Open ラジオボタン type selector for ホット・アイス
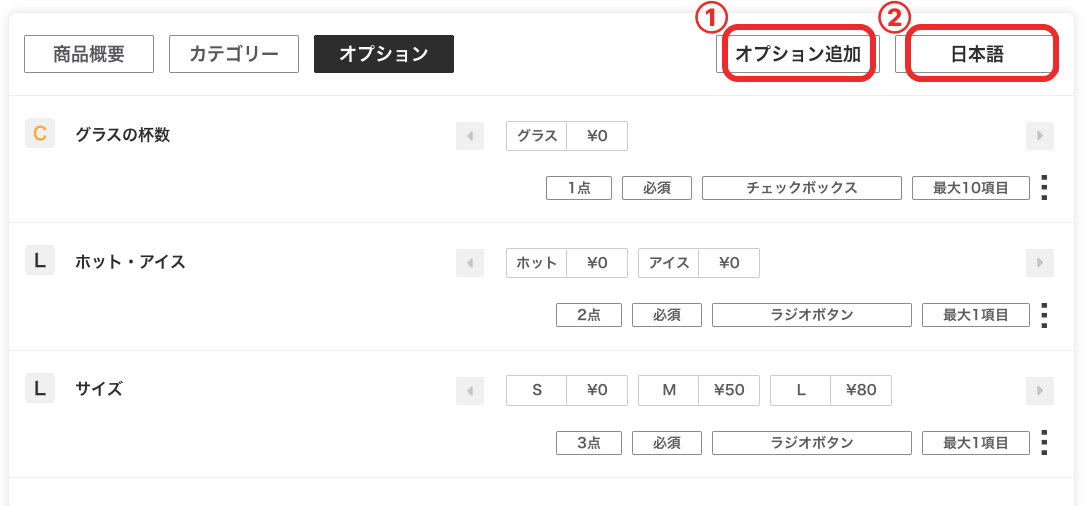Screen dimensions: 1085x506 812,315
